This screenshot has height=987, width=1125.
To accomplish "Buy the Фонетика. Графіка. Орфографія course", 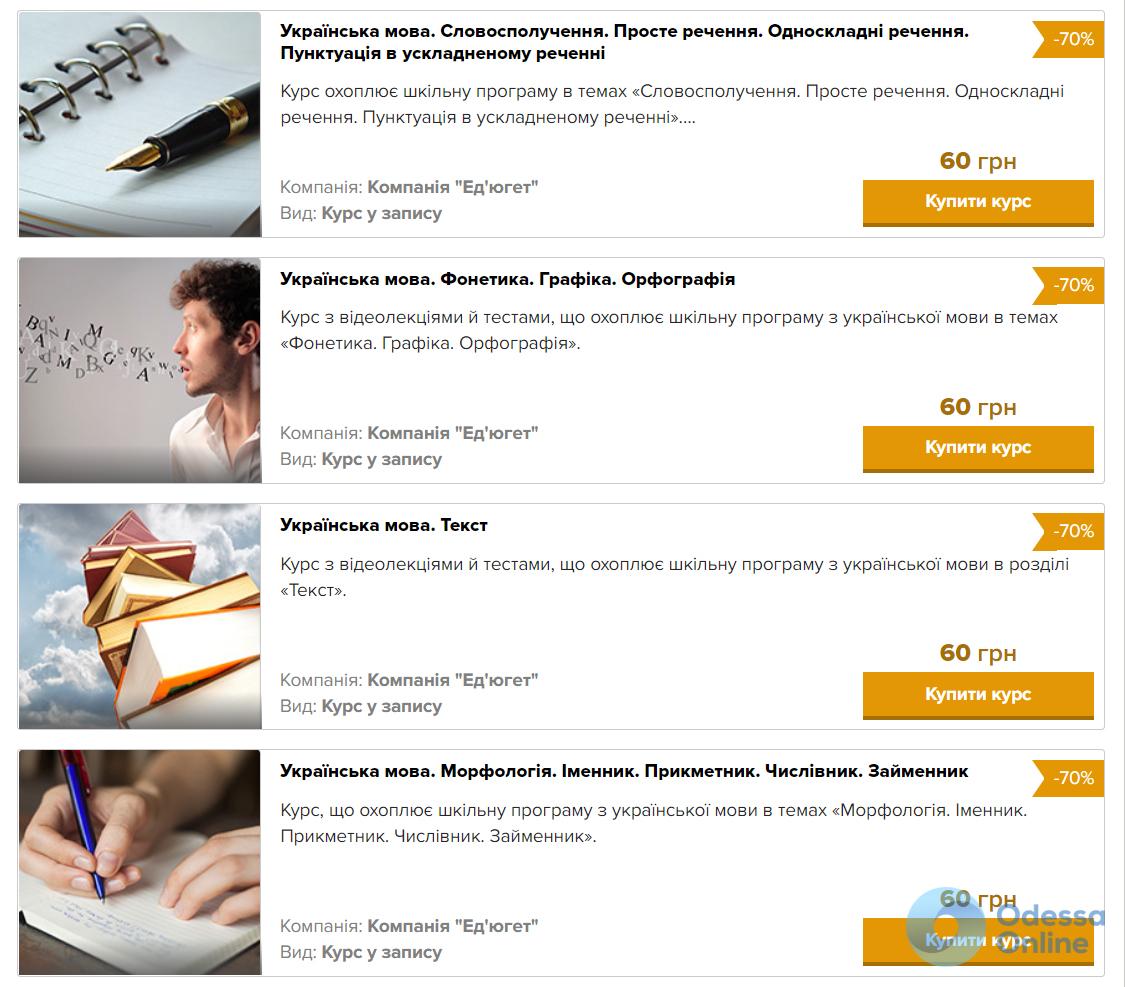I will click(978, 448).
